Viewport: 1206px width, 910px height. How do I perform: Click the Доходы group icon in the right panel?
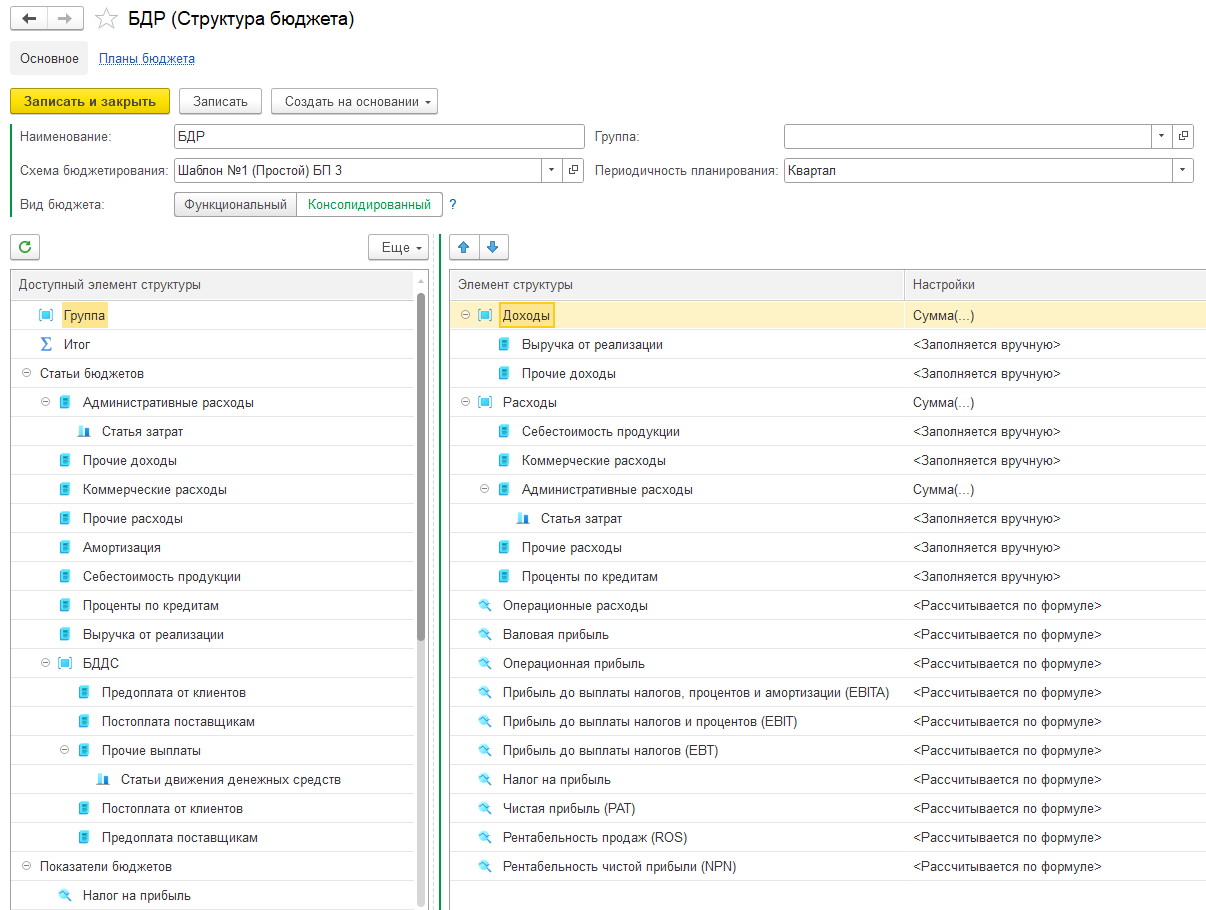[485, 315]
